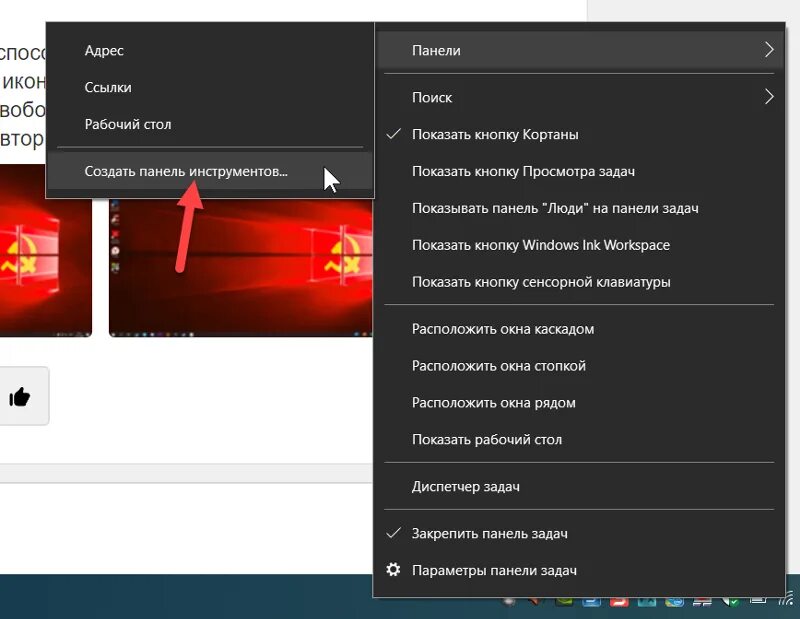
Task: Open the Поиск submenu entry
Action: coord(579,97)
